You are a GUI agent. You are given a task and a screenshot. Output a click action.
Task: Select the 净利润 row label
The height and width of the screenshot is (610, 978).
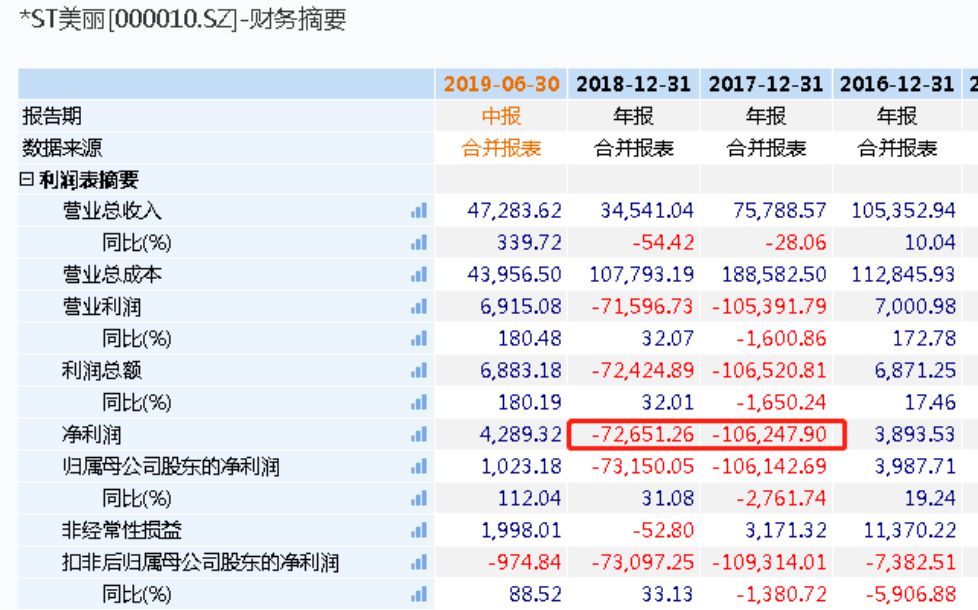tap(92, 435)
